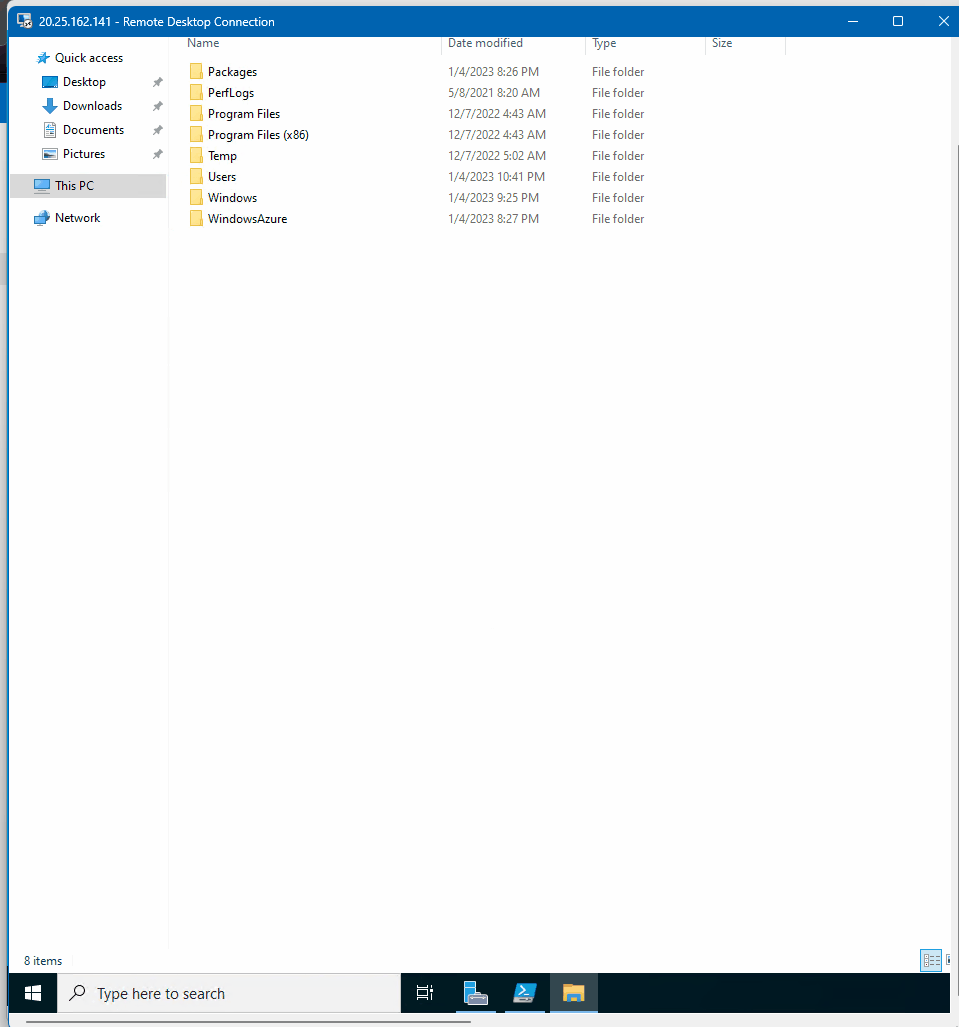Click the date 12/7/2022 5:02 AM
959x1027 pixels.
(x=497, y=155)
